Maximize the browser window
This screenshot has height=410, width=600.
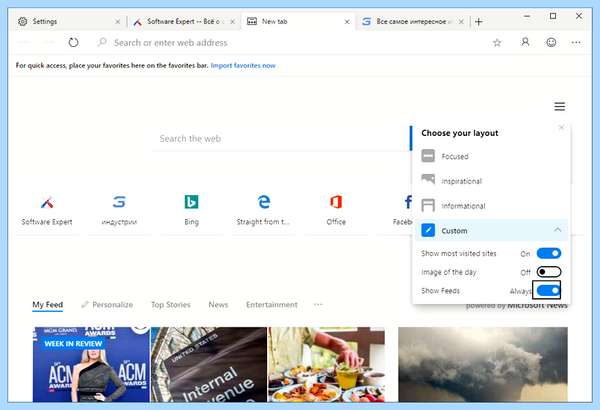pos(553,16)
